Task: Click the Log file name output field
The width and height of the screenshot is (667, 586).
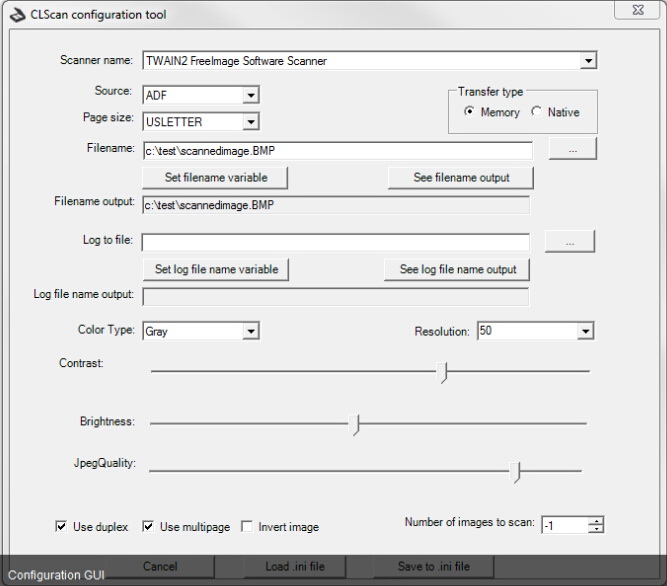Action: coord(336,297)
